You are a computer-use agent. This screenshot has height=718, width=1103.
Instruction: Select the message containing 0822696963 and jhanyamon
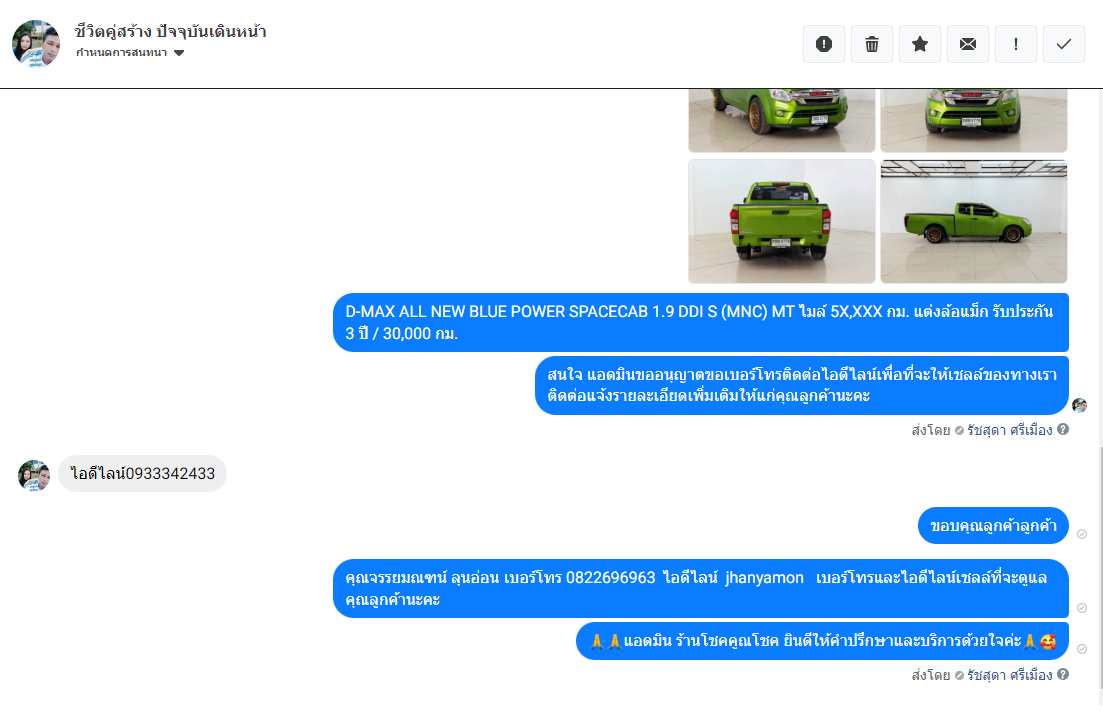pos(701,589)
